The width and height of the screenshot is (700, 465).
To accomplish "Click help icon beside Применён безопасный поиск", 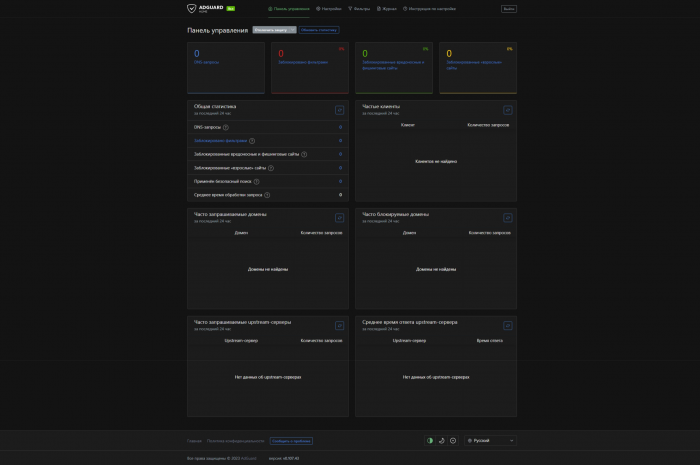I will (256, 181).
